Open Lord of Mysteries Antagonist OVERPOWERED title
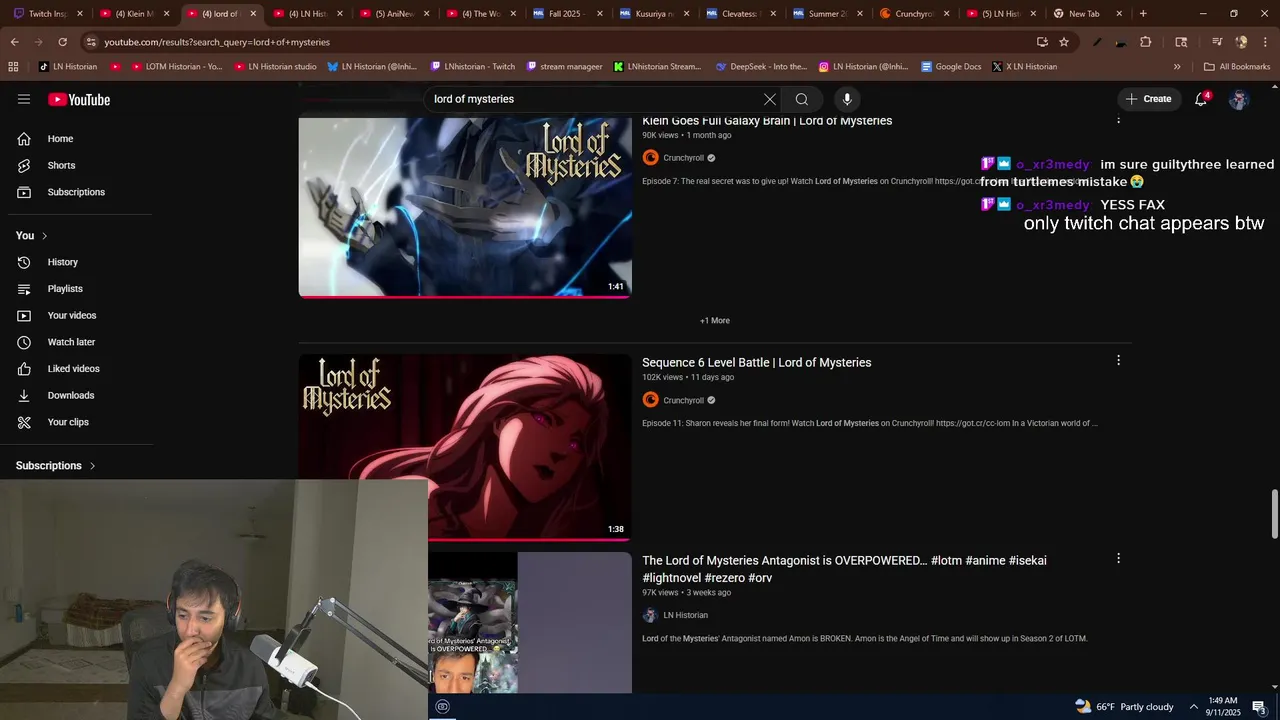This screenshot has height=720, width=1280. coord(844,569)
